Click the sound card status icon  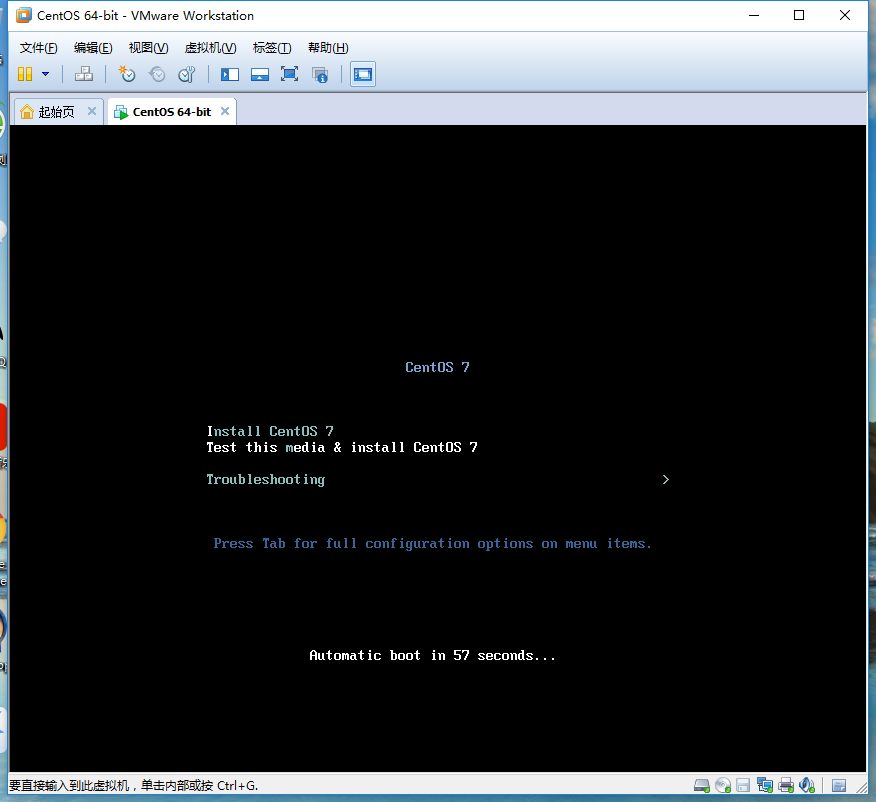[x=807, y=786]
